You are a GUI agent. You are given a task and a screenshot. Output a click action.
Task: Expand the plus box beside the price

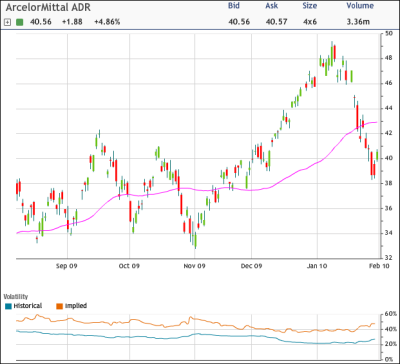coord(7,23)
